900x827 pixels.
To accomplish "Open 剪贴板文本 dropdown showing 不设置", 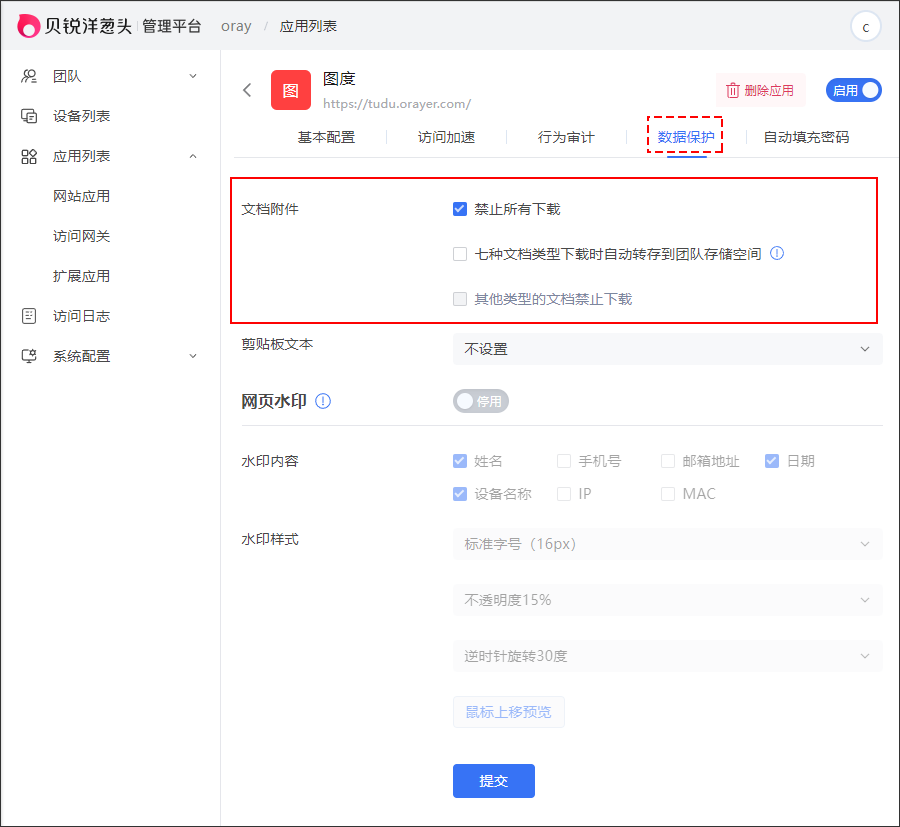I will [x=667, y=349].
